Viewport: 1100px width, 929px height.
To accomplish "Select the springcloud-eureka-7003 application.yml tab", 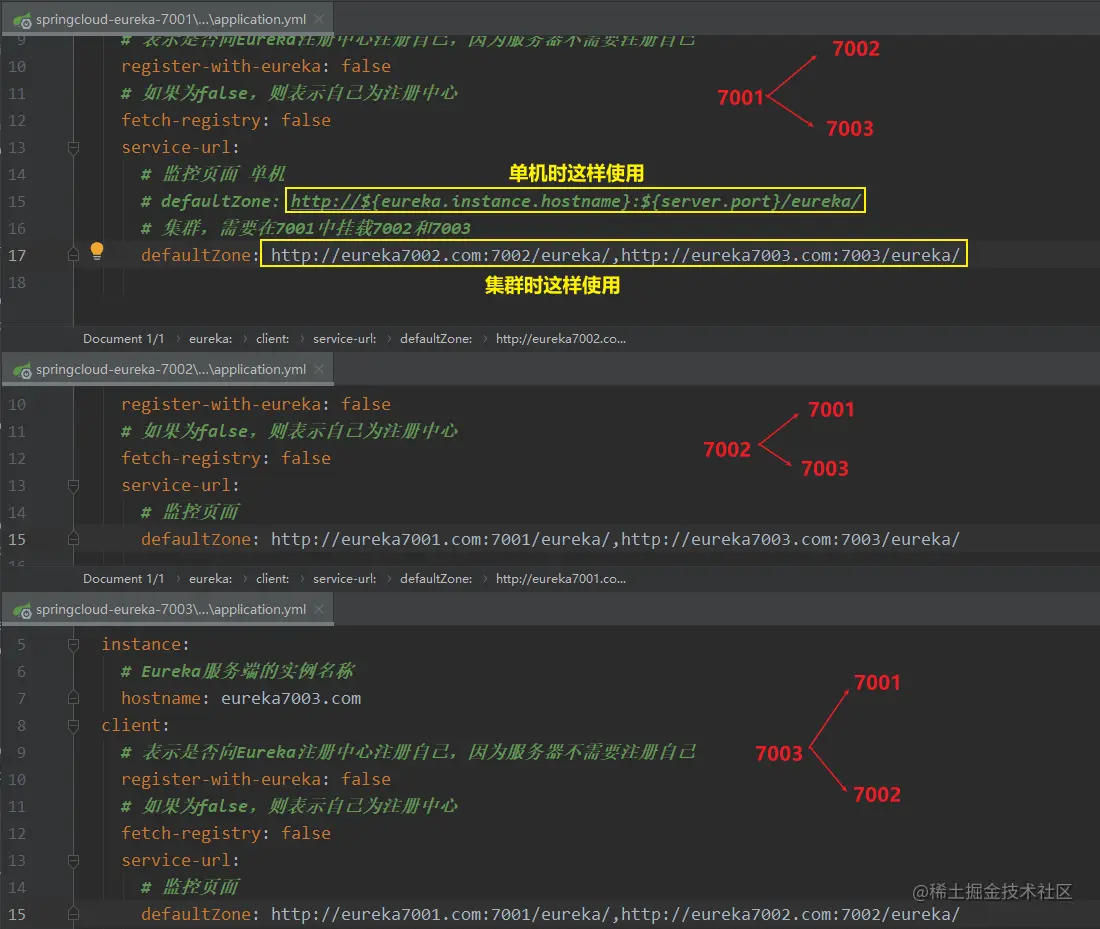I will [x=168, y=609].
